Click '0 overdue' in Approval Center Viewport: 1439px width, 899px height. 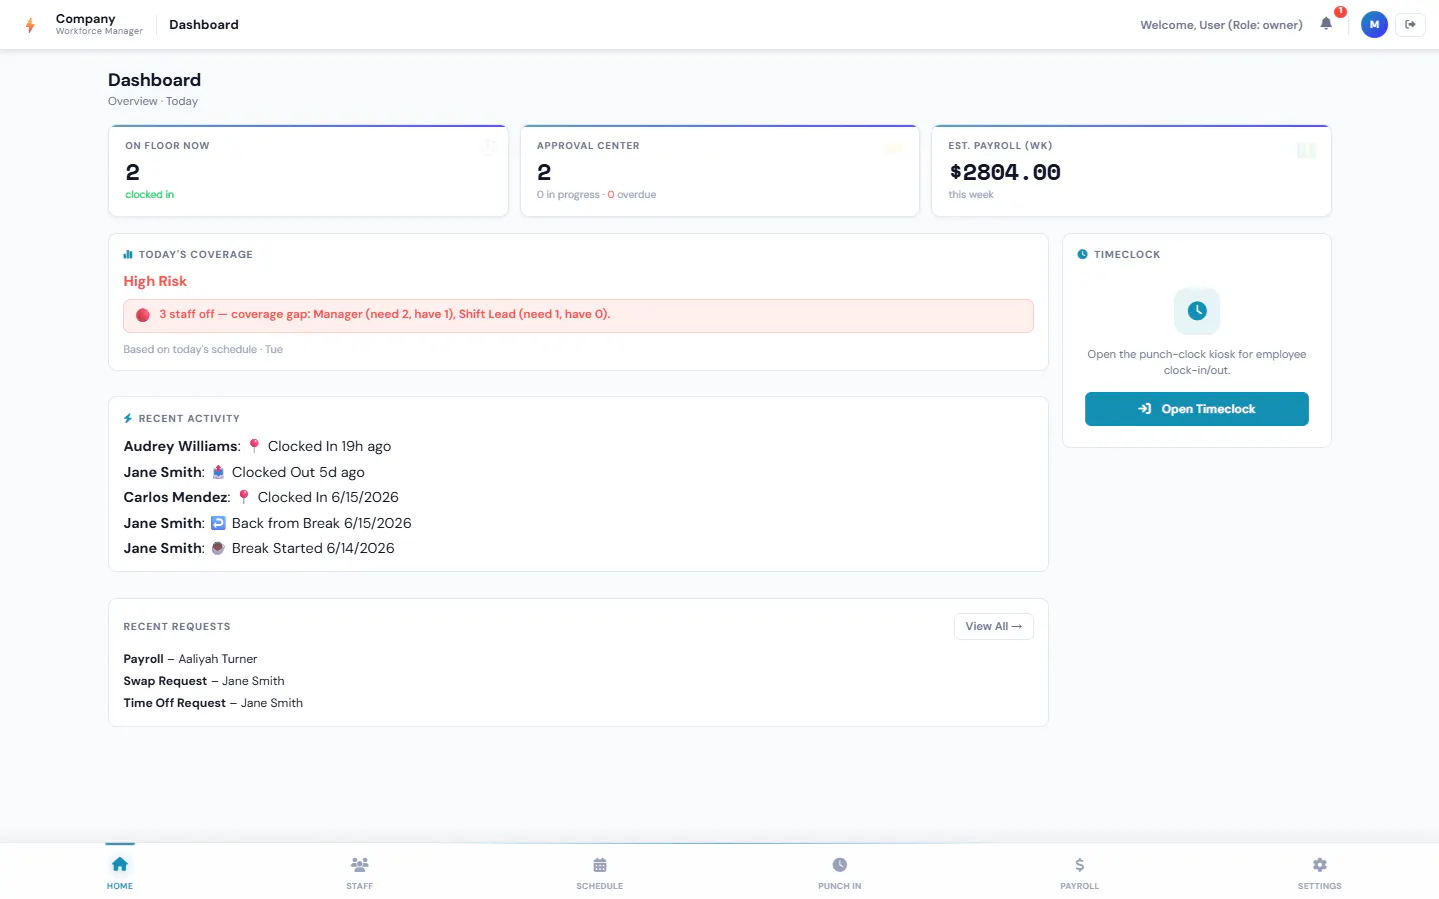click(x=632, y=195)
